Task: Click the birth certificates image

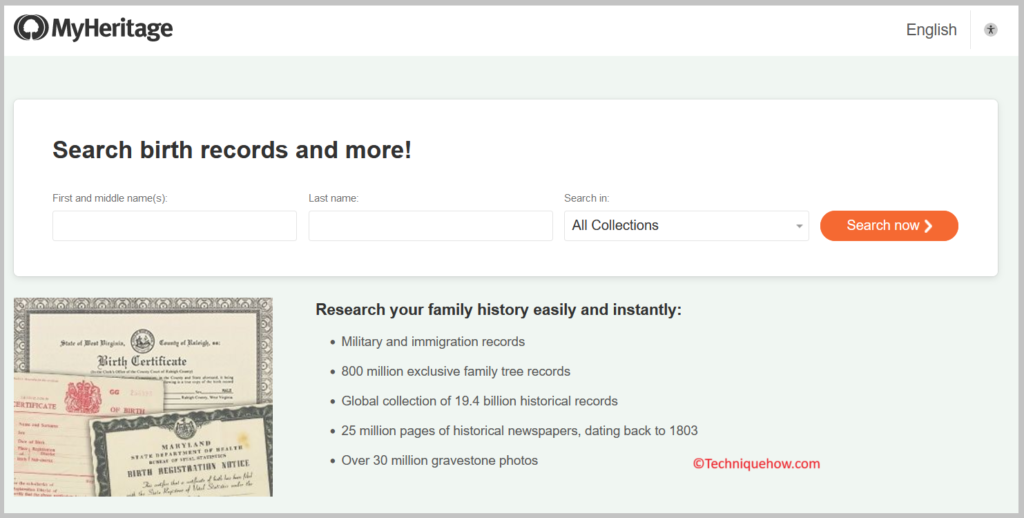Action: tap(143, 397)
